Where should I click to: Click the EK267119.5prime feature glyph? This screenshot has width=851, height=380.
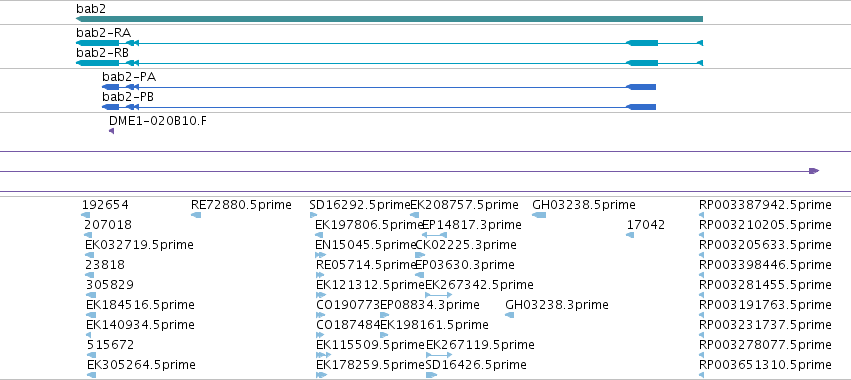tap(439, 355)
